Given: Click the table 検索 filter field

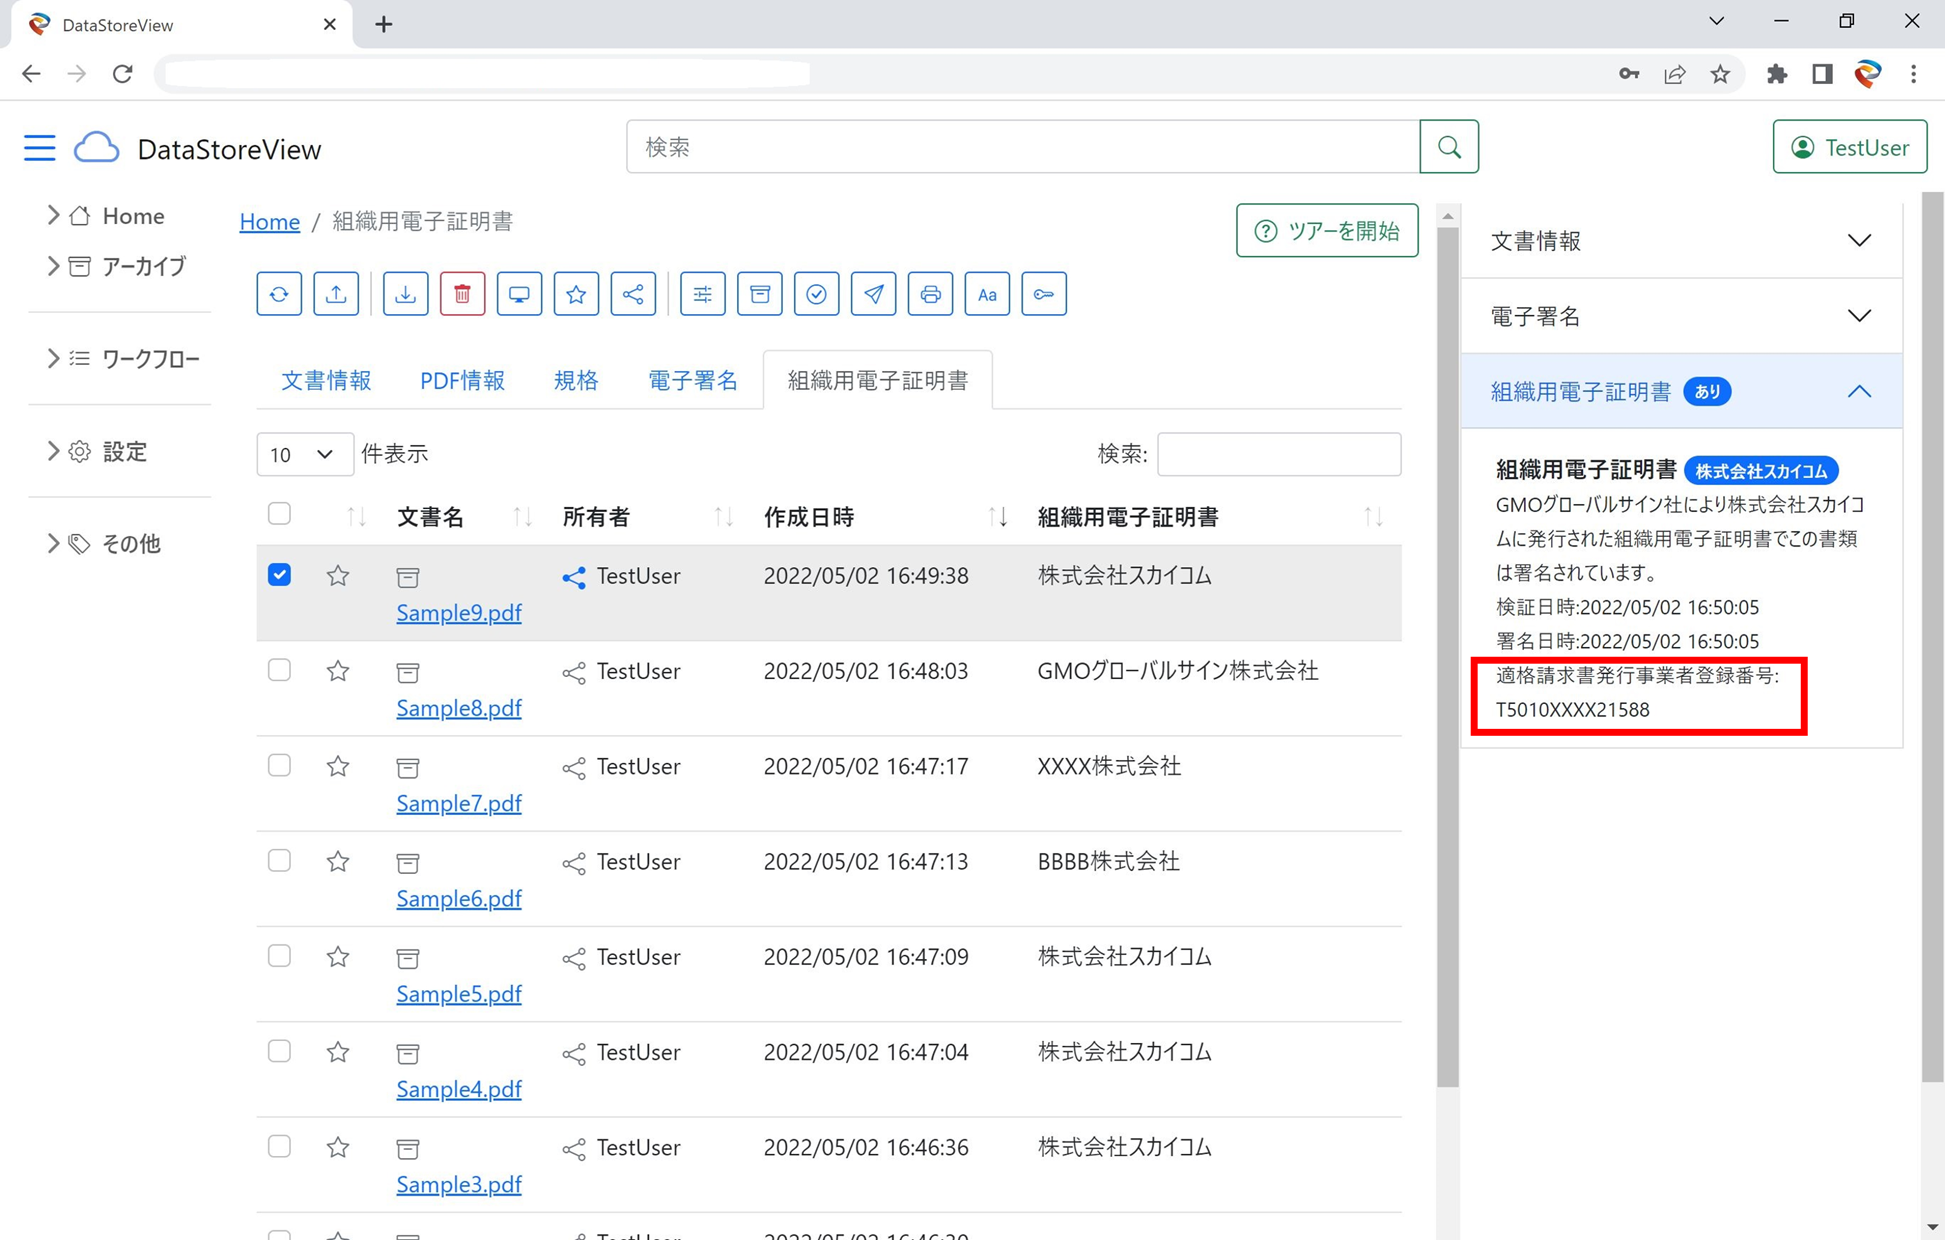Looking at the screenshot, I should 1278,455.
